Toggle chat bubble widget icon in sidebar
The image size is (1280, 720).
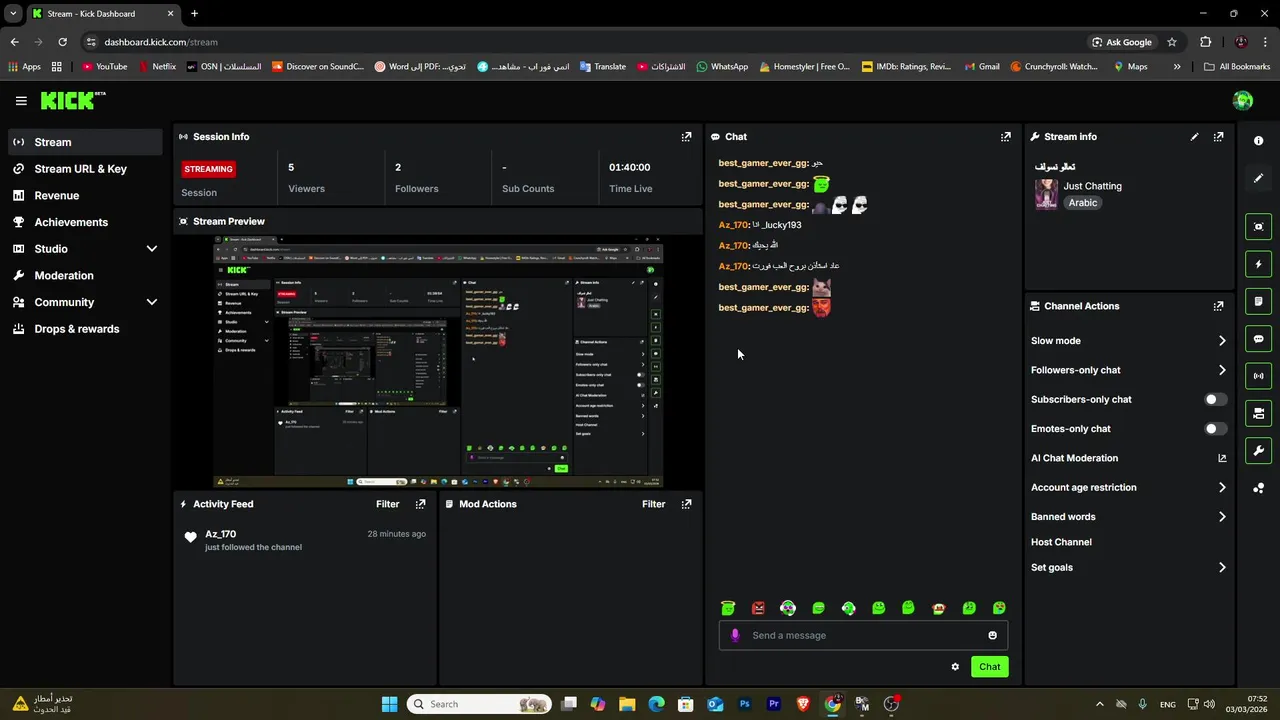pyautogui.click(x=1258, y=339)
